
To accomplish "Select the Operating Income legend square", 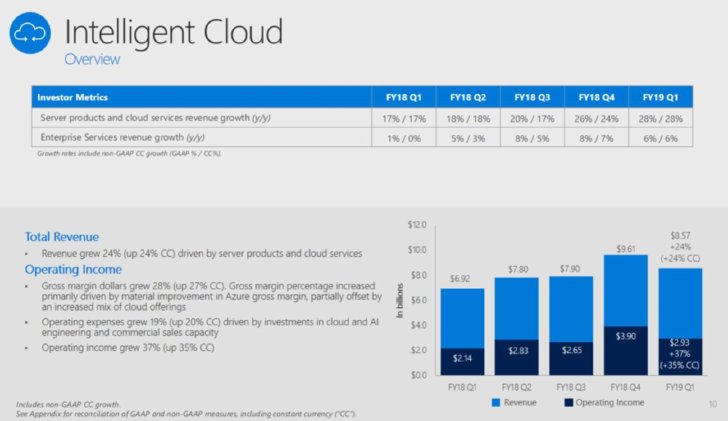I will tap(568, 402).
